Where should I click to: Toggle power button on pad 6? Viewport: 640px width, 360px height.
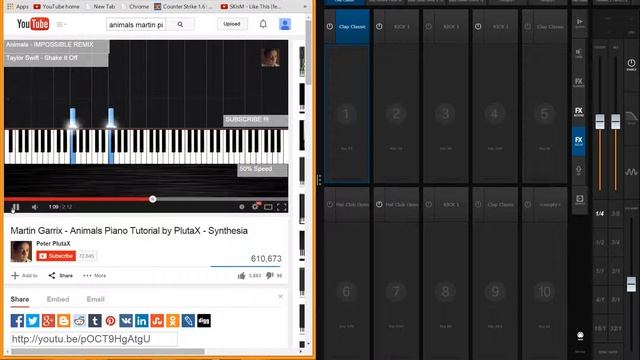[330, 204]
